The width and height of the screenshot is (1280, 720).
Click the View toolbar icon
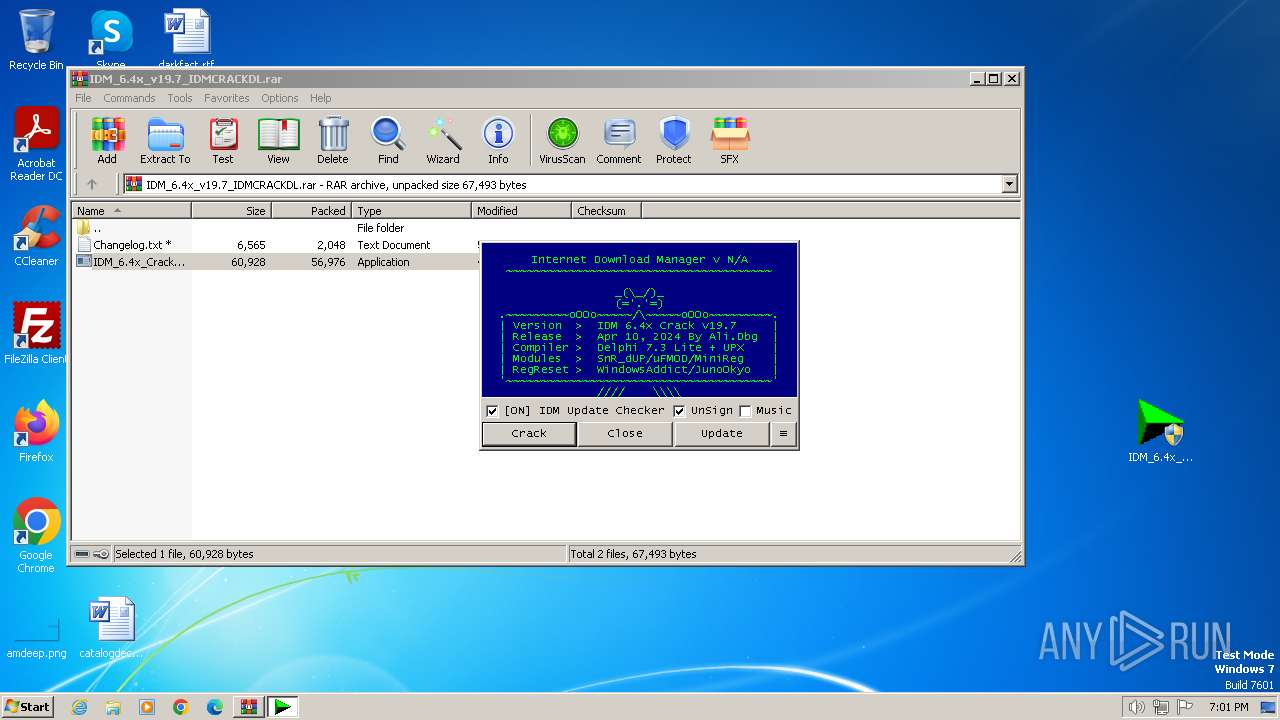pos(278,141)
